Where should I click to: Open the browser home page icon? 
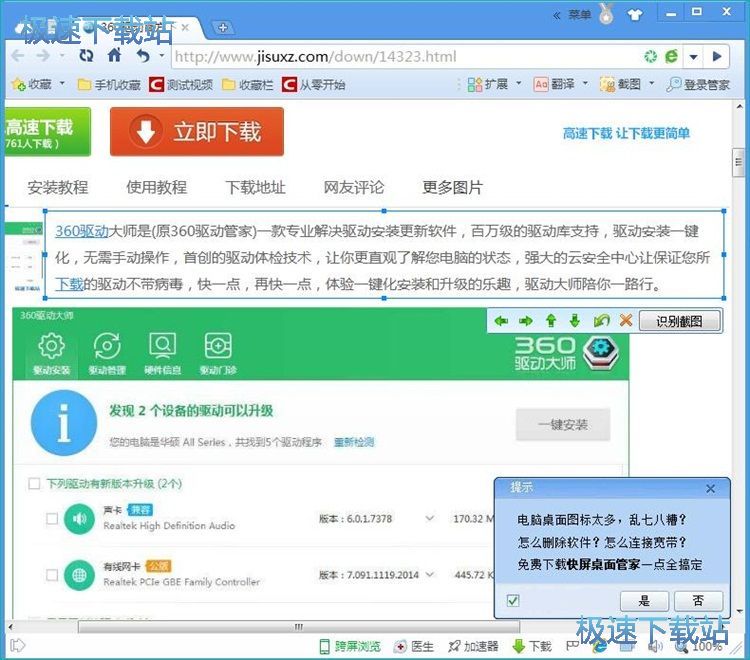click(x=114, y=55)
